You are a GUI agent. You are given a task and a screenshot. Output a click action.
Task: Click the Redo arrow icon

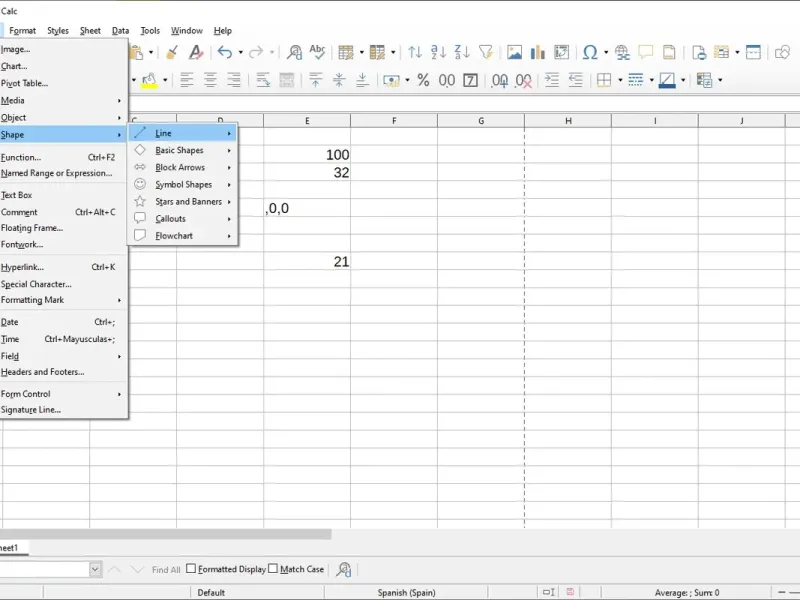coord(256,52)
